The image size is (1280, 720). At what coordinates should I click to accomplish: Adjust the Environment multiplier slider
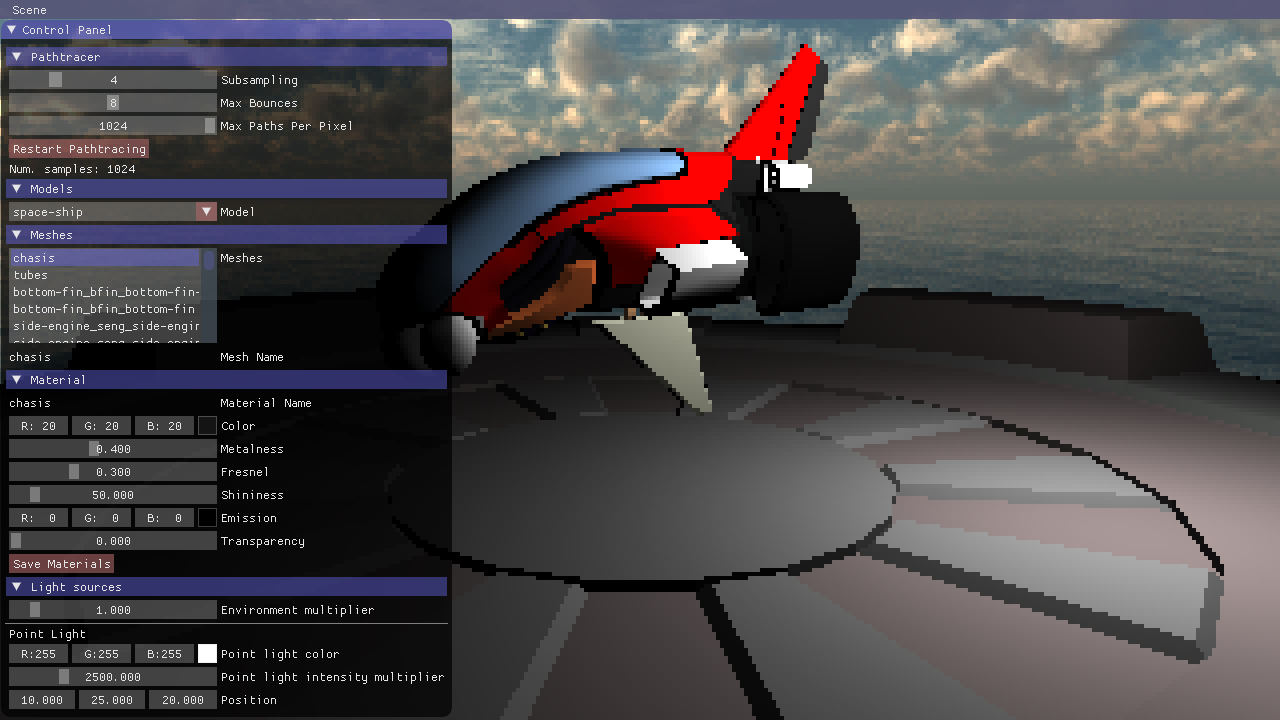113,610
